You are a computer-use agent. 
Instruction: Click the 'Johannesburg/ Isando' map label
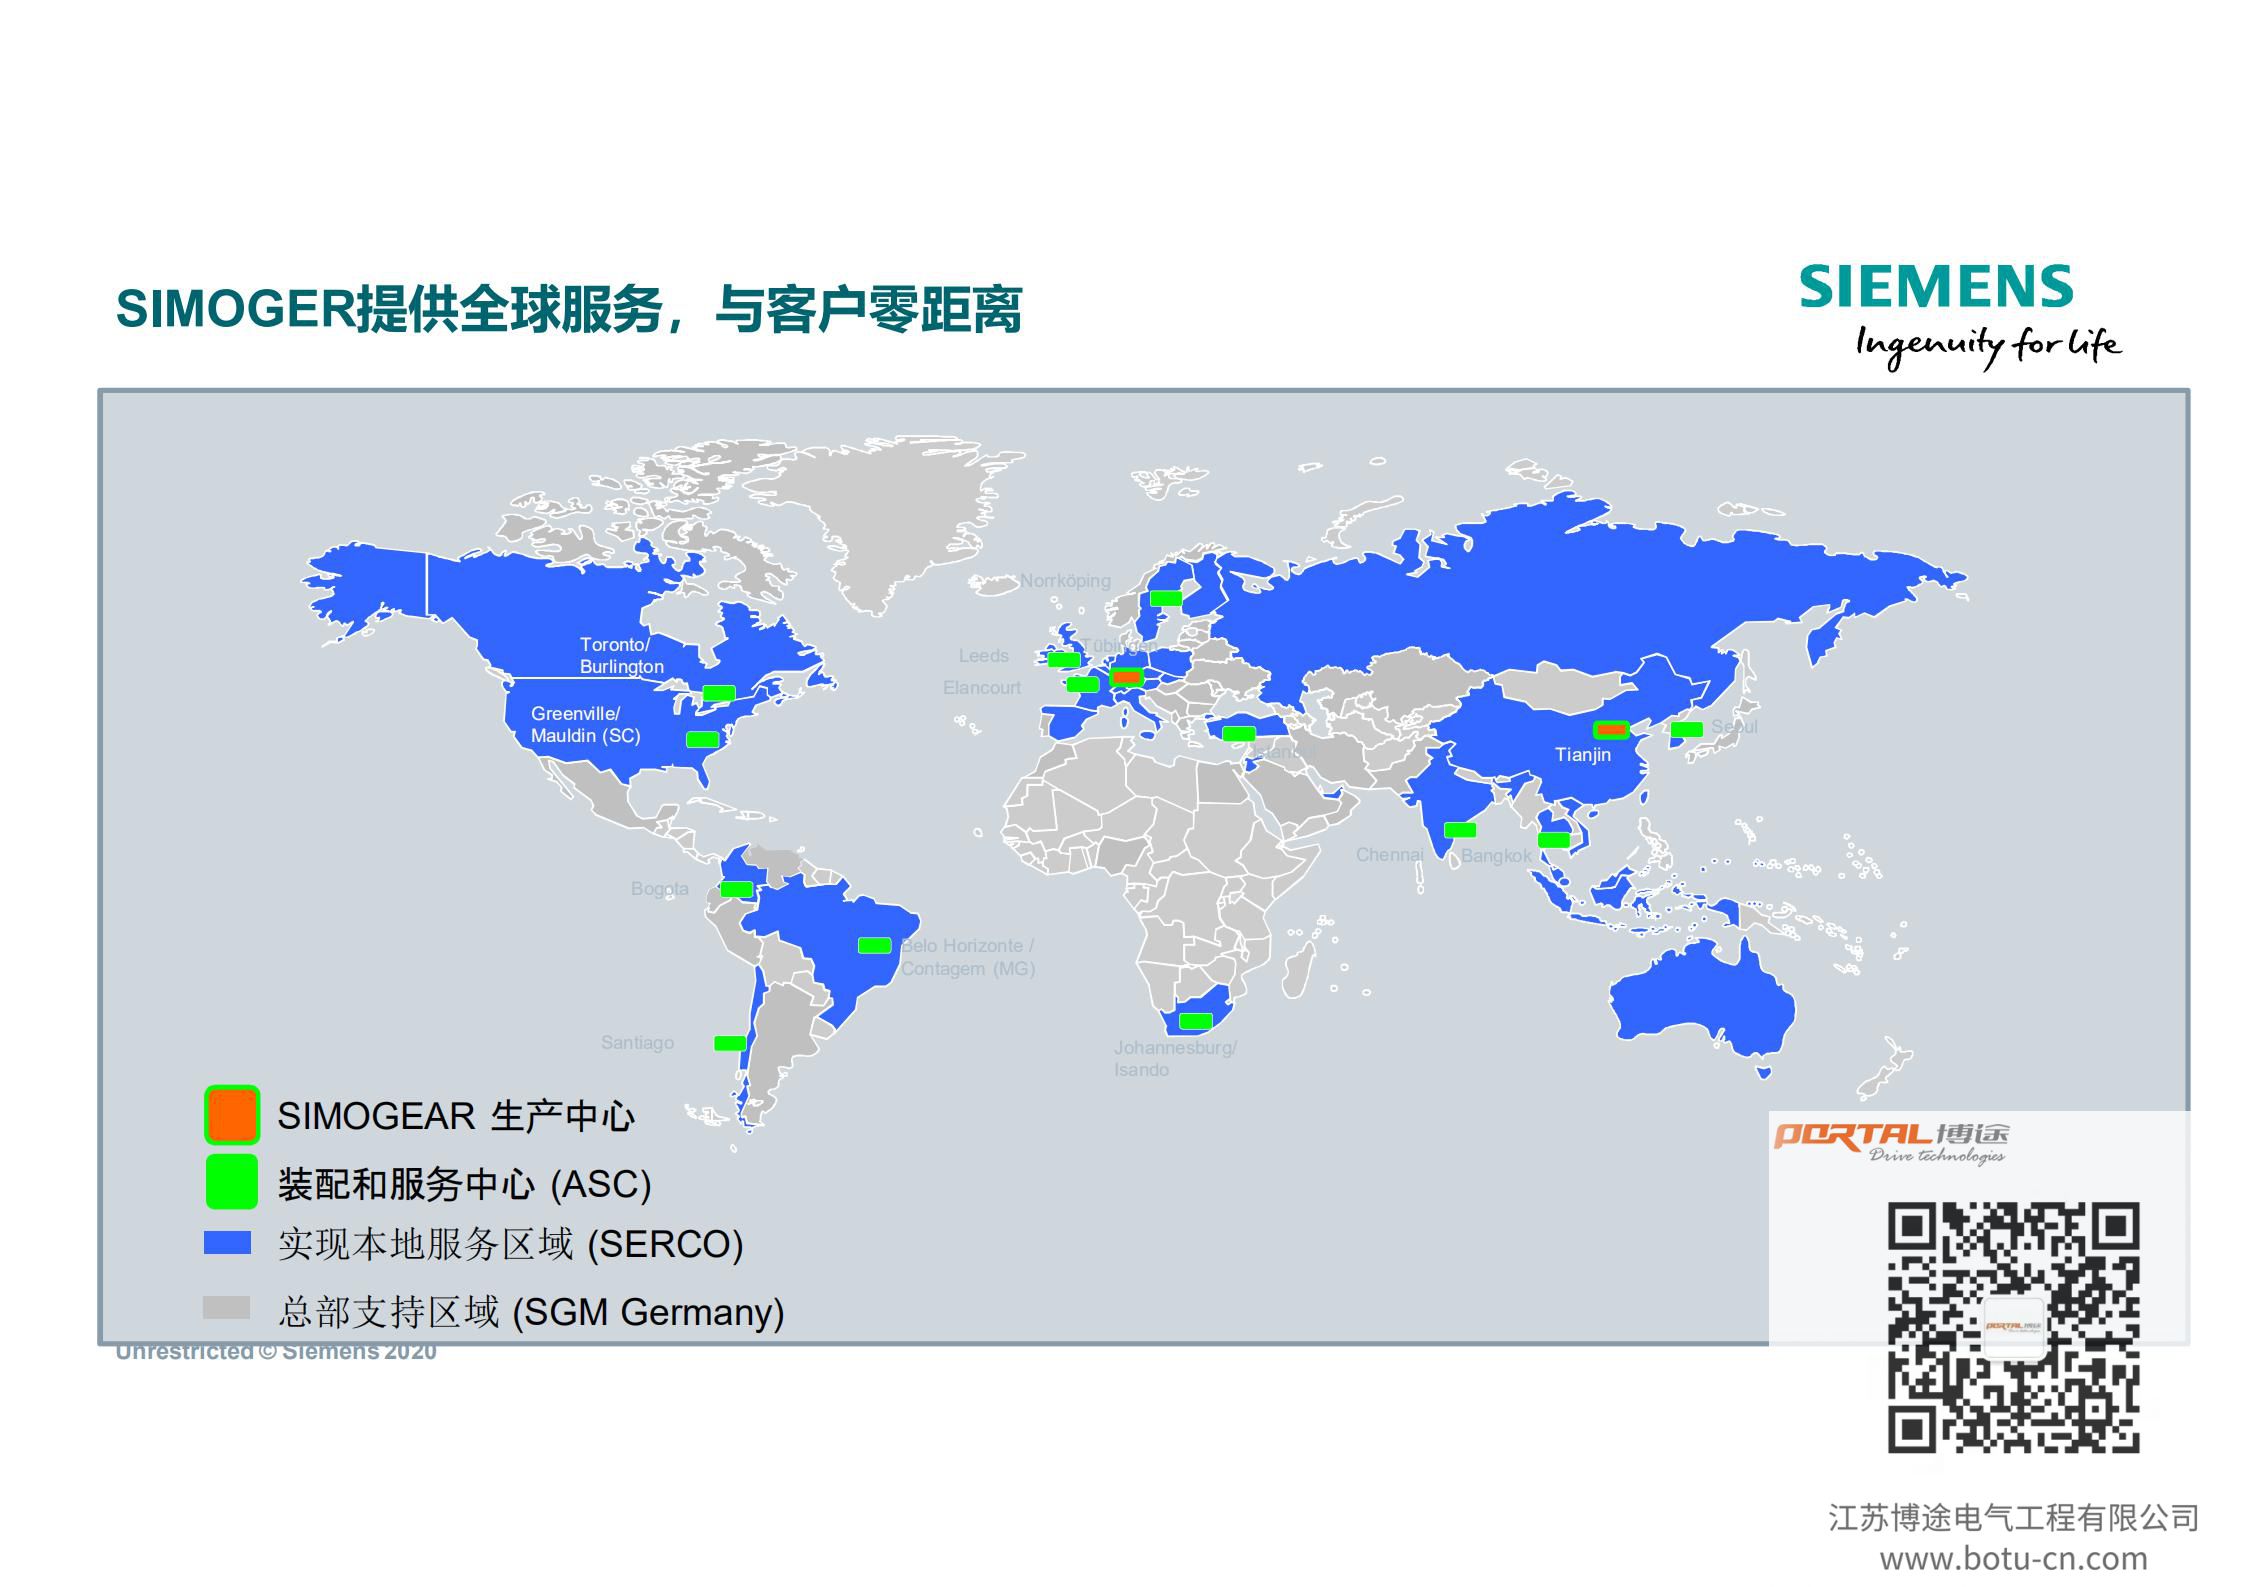(x=1175, y=1058)
